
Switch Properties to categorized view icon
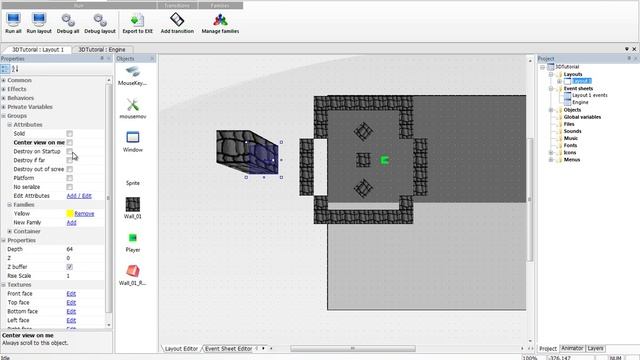tap(5, 69)
